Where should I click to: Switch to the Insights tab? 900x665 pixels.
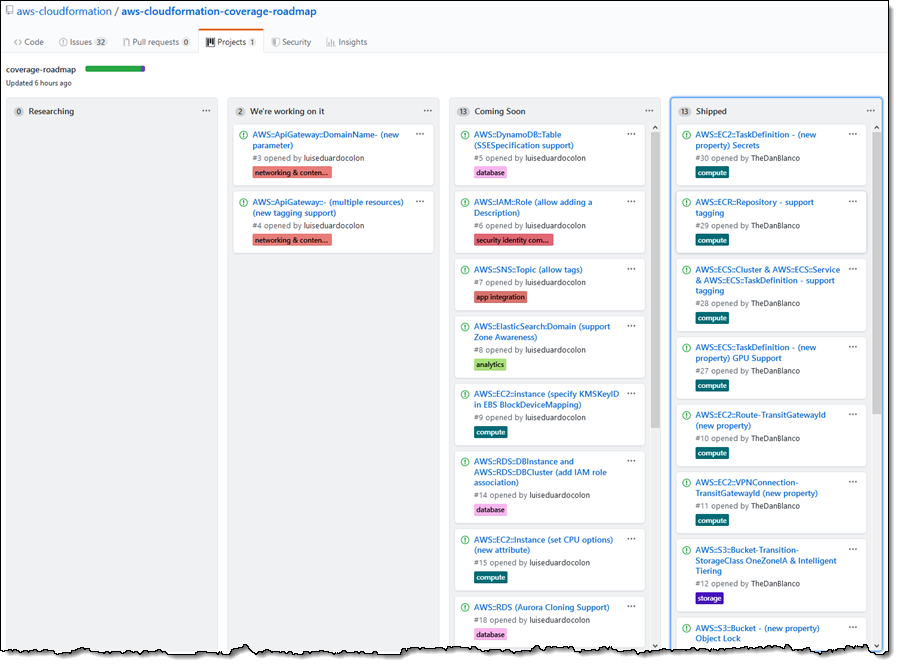[346, 42]
